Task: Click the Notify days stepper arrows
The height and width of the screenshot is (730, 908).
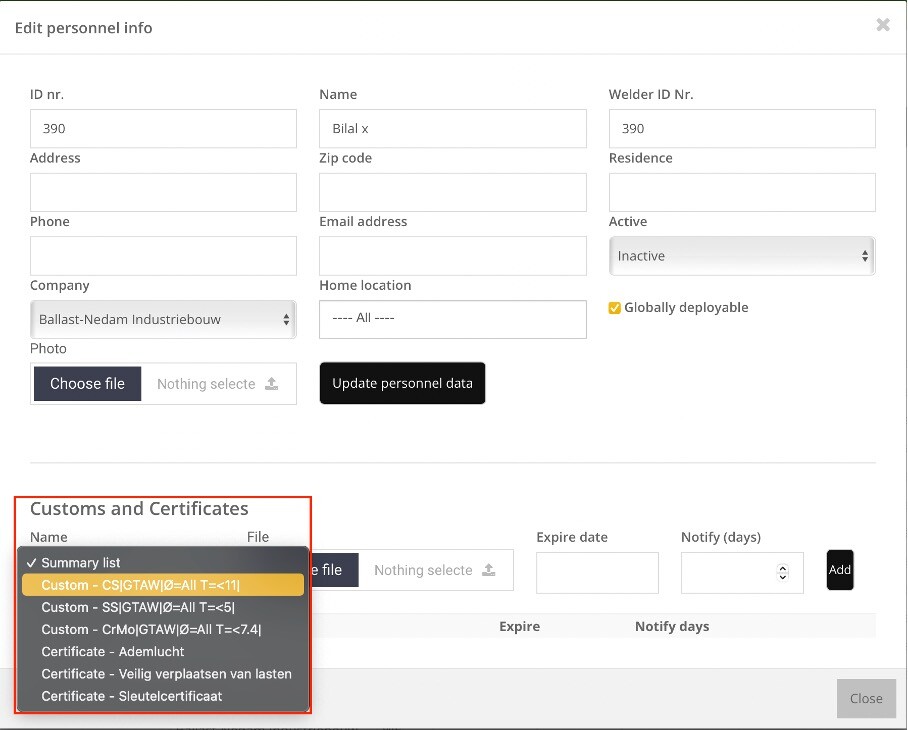Action: point(782,573)
